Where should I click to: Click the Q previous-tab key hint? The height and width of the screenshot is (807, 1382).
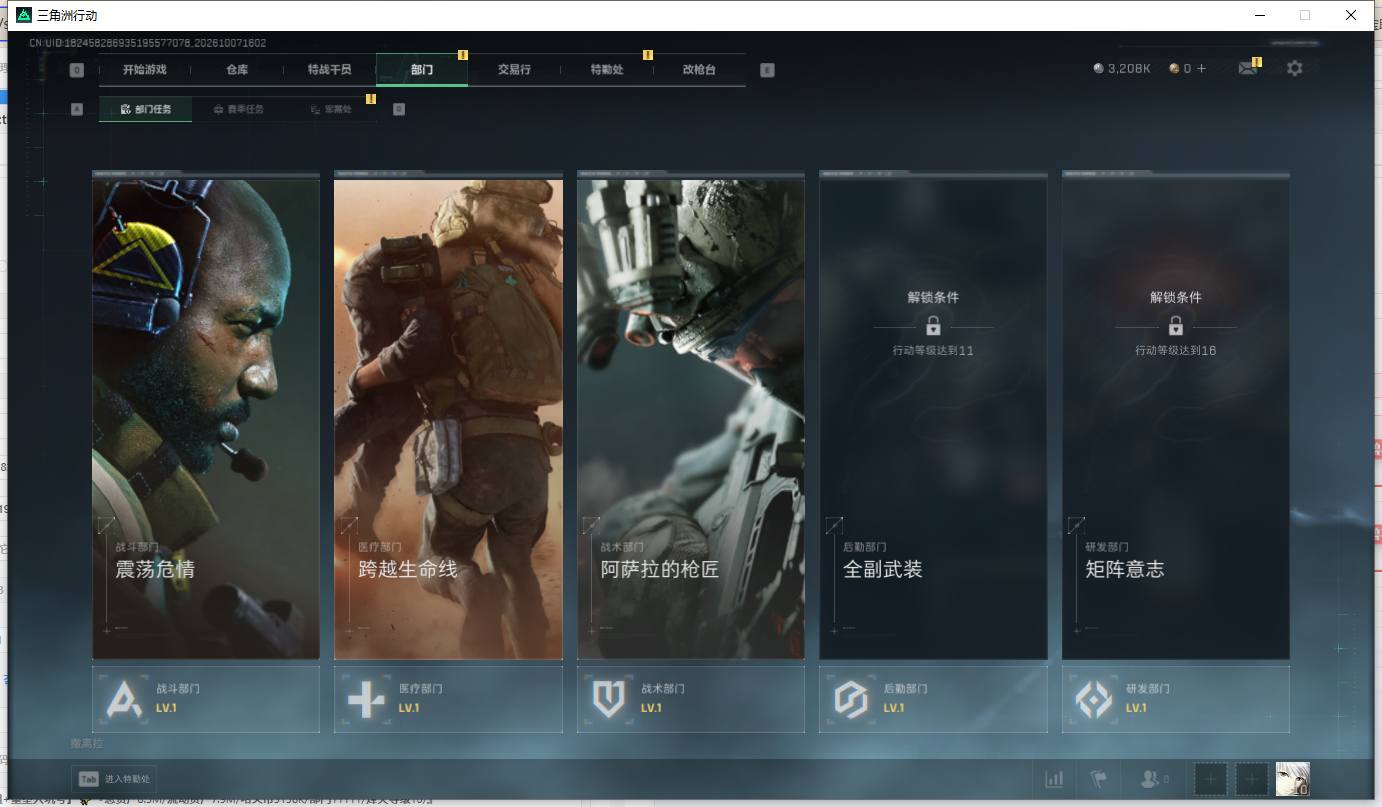pyautogui.click(x=77, y=70)
